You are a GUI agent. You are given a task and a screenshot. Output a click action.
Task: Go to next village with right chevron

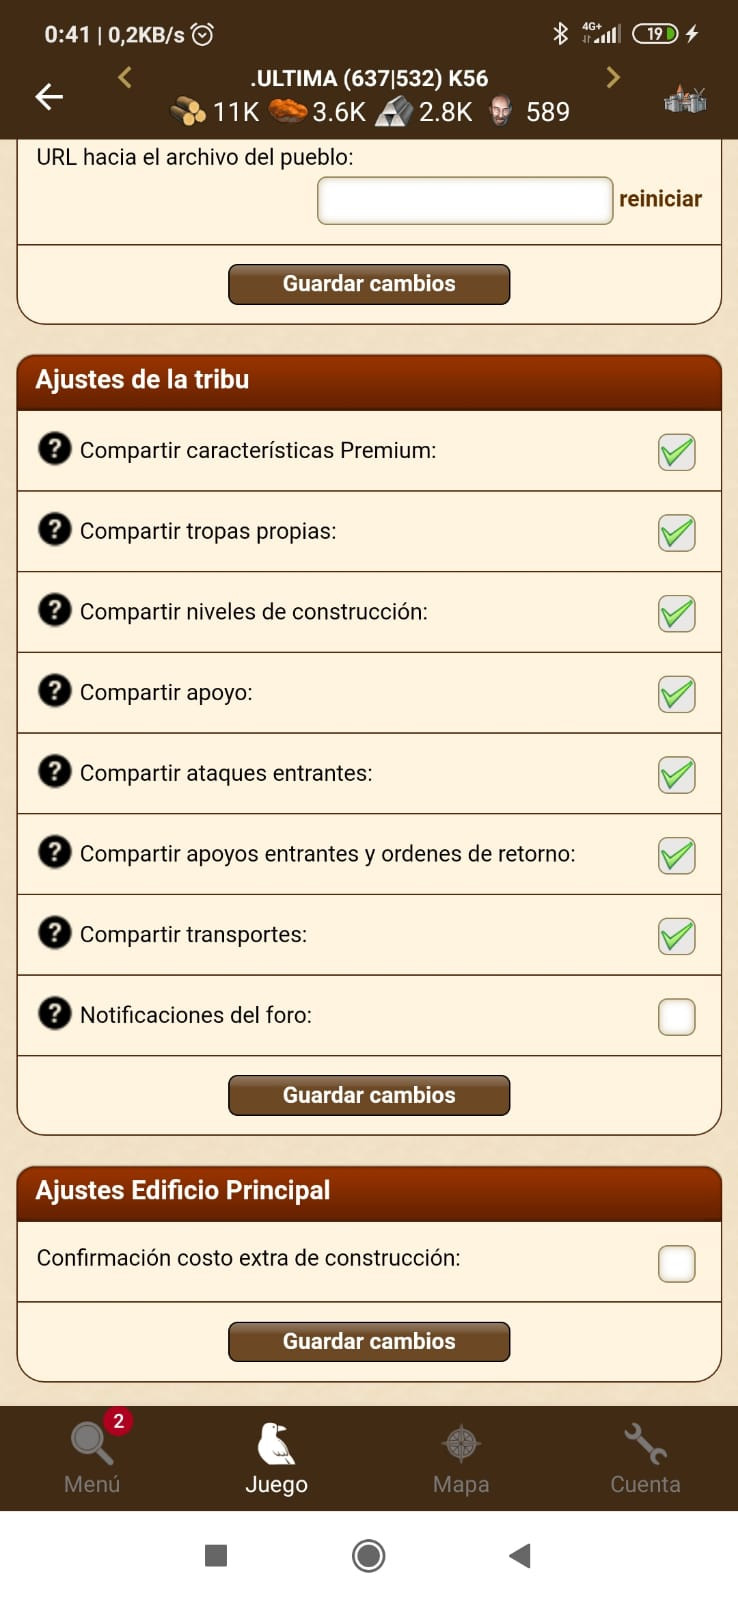[613, 77]
